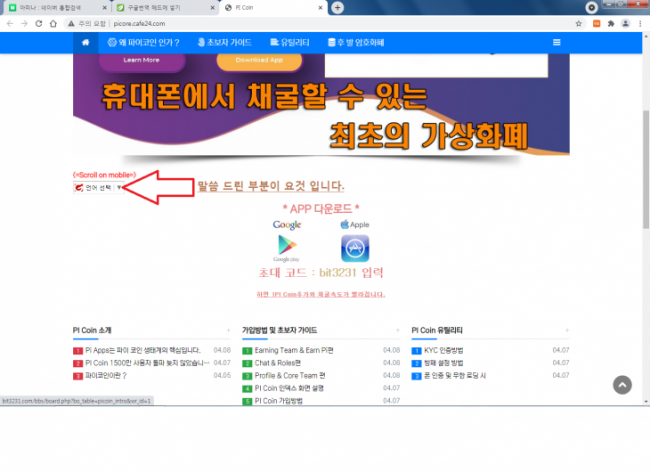Go back with the browser back arrow
This screenshot has height=473, width=650.
point(10,24)
